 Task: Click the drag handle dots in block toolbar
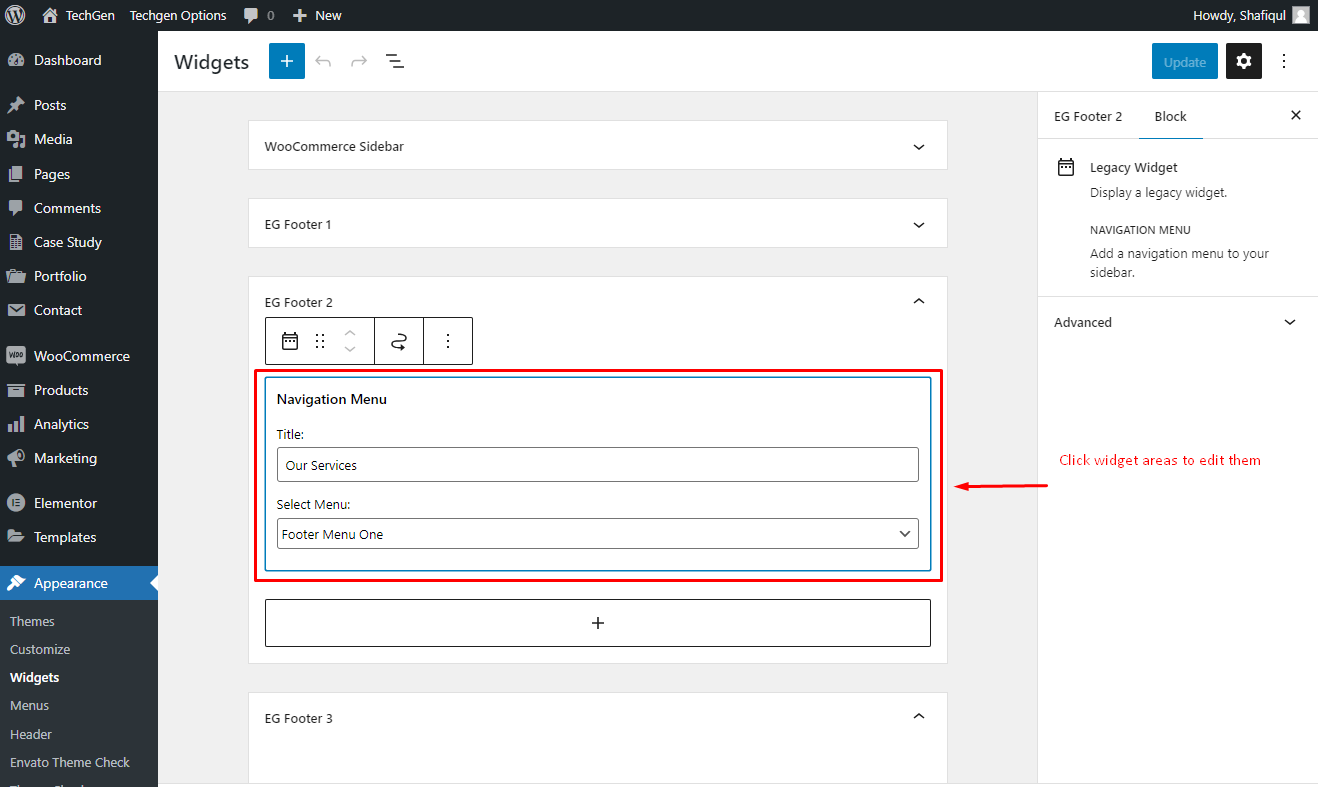click(x=320, y=341)
